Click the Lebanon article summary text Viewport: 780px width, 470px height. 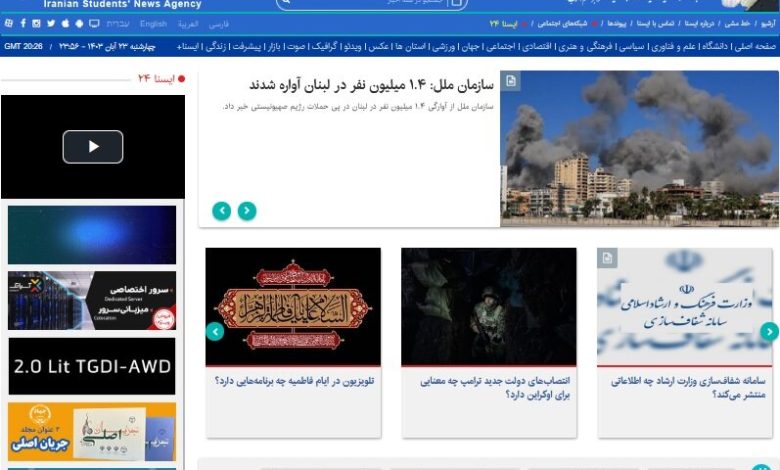(x=358, y=106)
